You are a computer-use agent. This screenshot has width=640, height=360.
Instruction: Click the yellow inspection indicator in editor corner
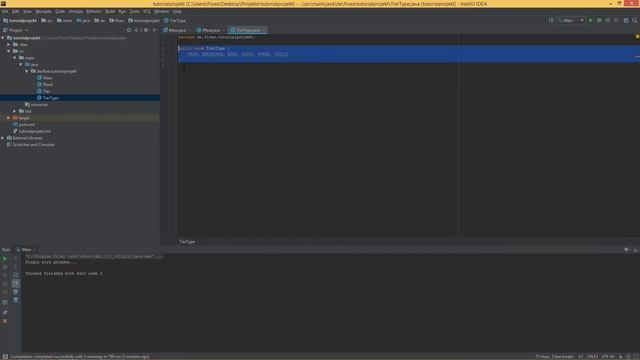[x=637, y=37]
